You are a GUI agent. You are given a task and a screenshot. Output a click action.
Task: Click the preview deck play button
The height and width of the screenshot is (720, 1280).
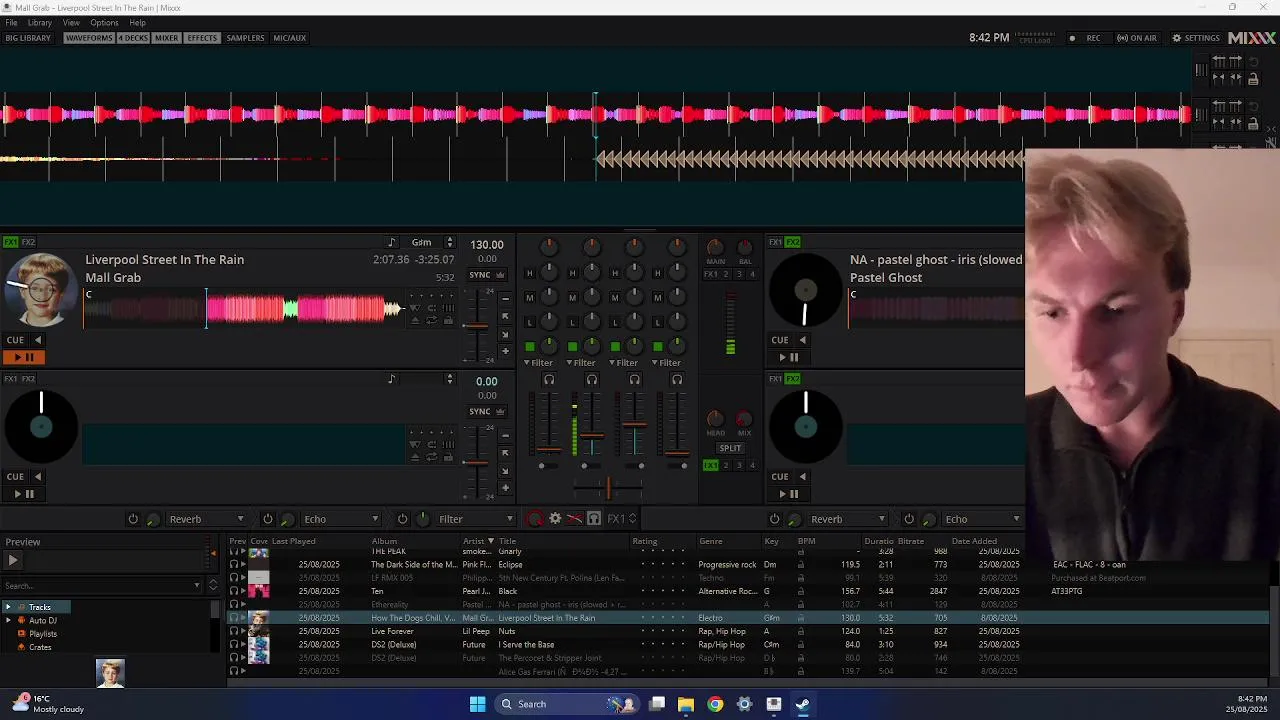[13, 561]
